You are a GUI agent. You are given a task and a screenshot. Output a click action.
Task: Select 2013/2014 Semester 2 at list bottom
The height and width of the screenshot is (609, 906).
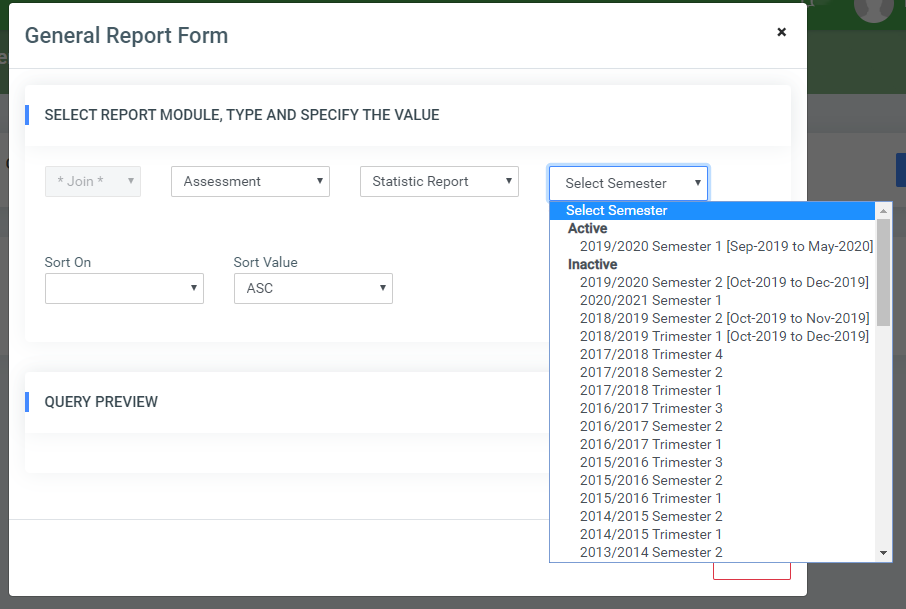click(650, 552)
